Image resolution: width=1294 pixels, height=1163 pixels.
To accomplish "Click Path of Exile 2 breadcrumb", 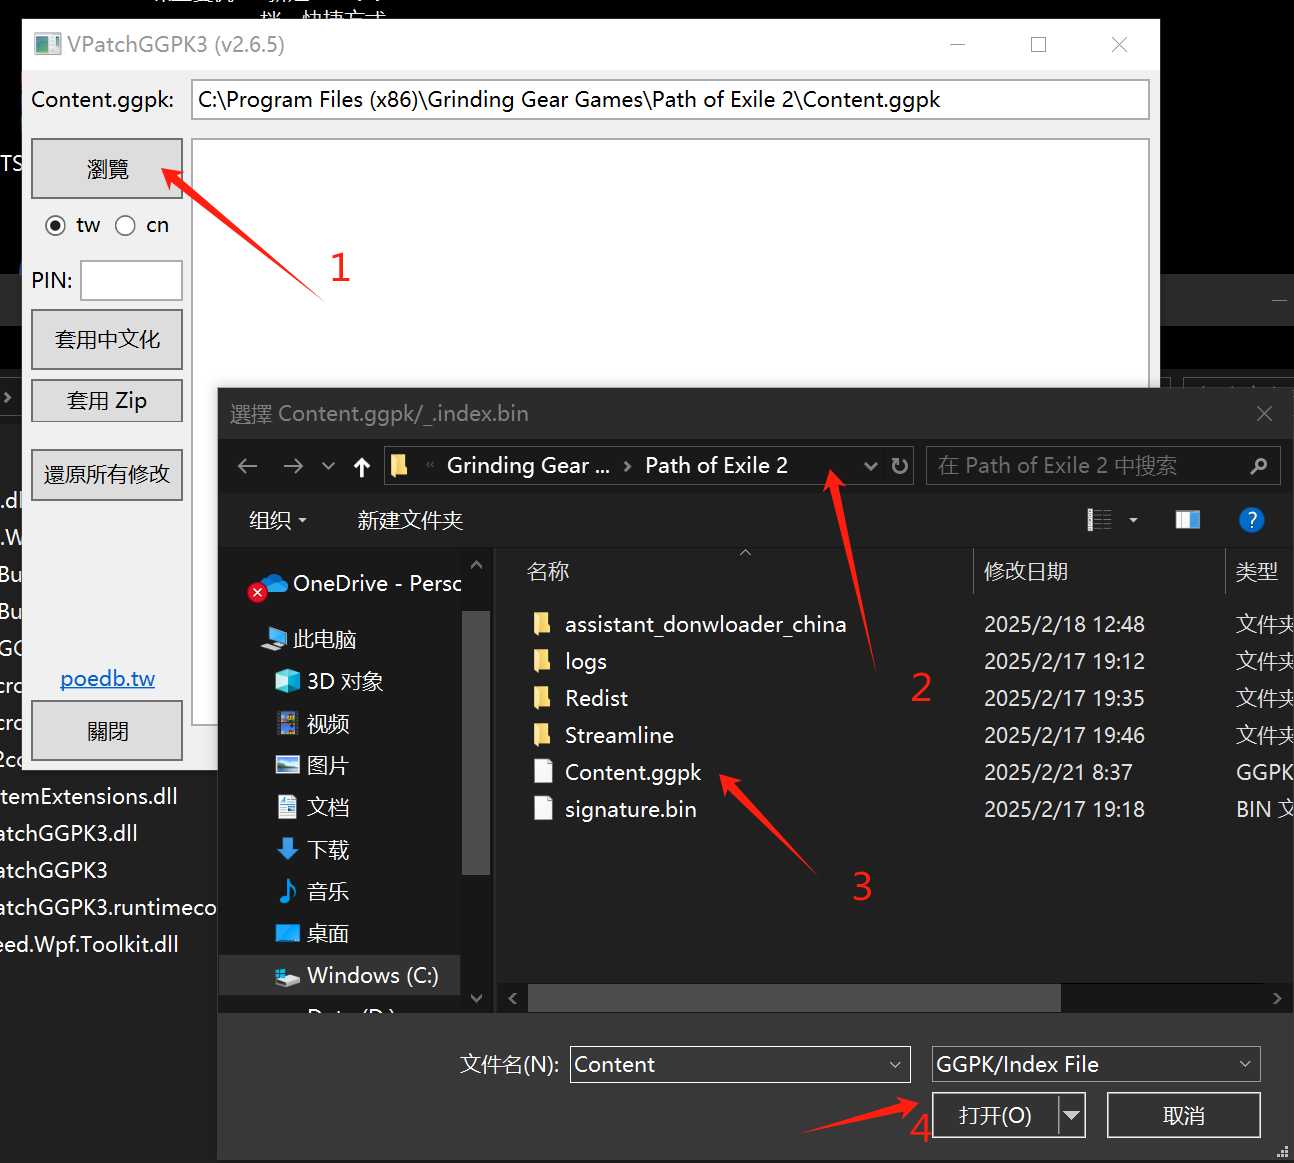I will tap(716, 466).
